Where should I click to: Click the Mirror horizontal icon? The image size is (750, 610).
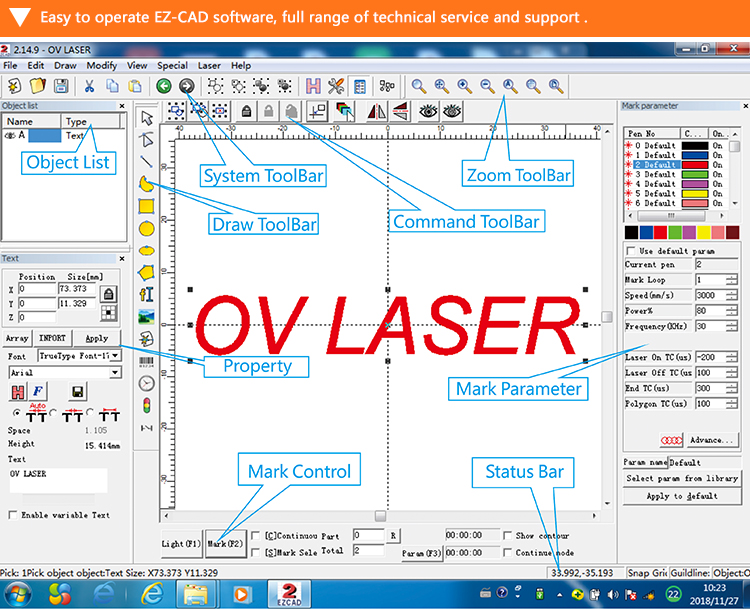[377, 111]
